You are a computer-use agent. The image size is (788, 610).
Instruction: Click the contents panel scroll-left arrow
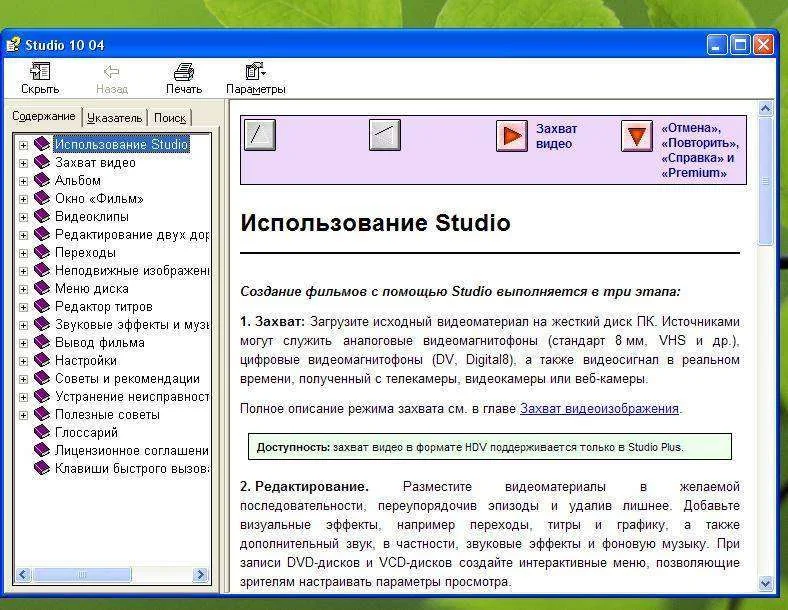click(x=23, y=574)
